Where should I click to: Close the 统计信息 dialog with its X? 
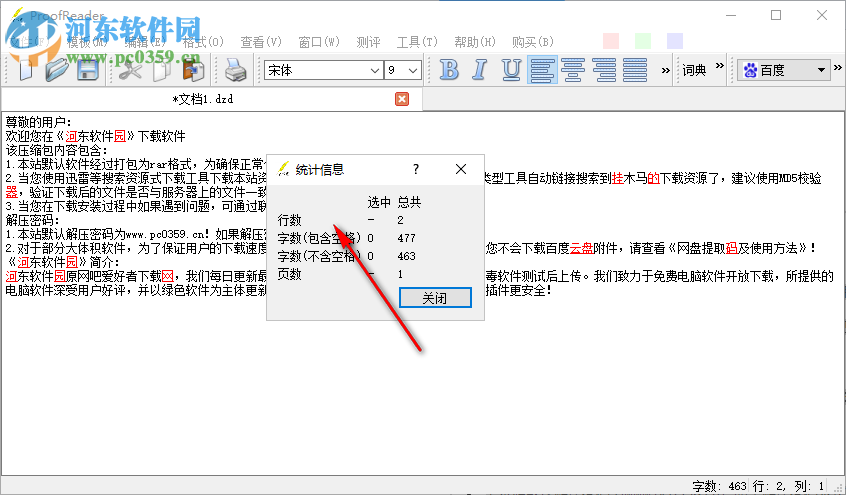[461, 169]
